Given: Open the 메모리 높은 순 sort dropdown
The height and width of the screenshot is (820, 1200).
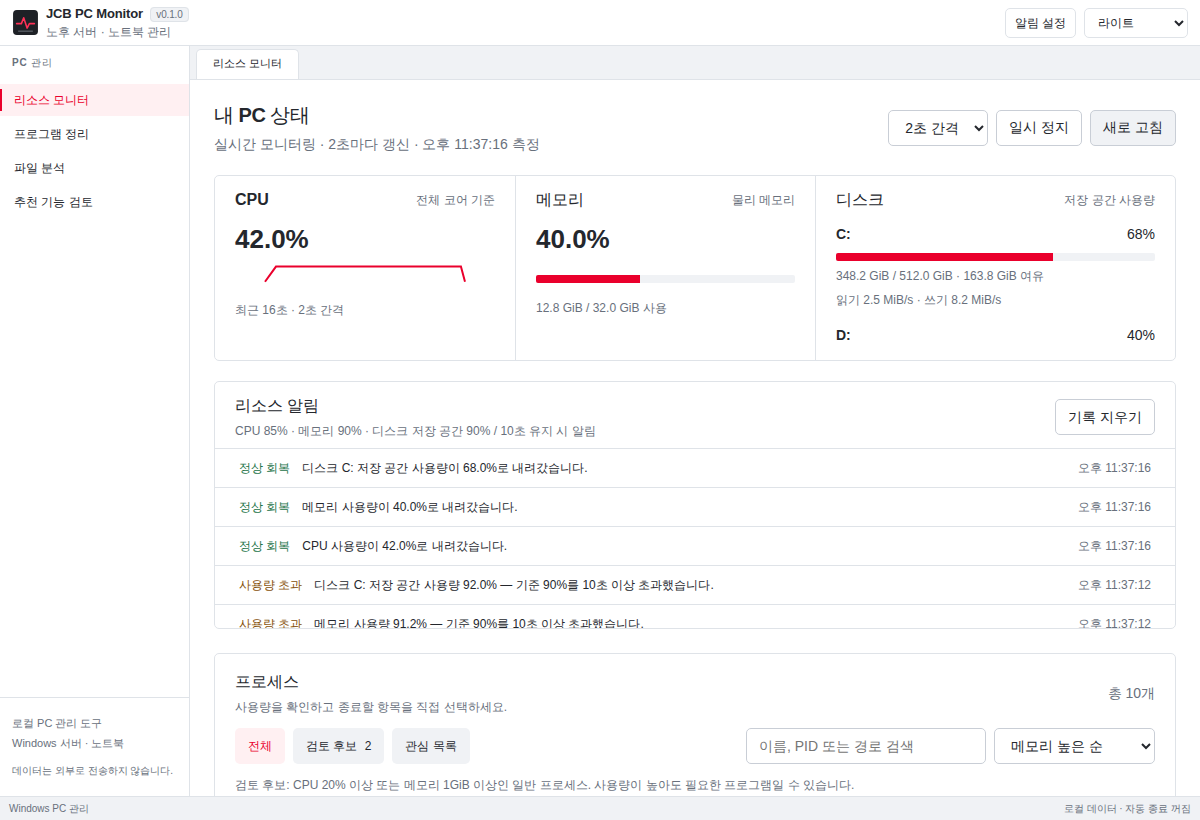Looking at the screenshot, I should coord(1074,746).
